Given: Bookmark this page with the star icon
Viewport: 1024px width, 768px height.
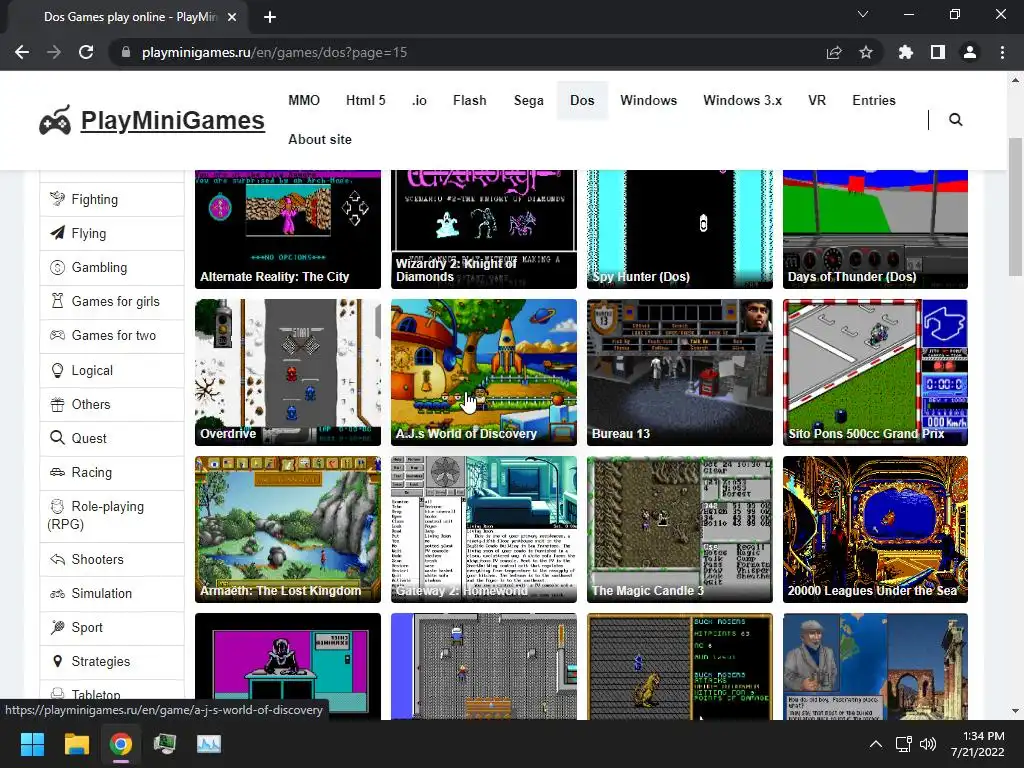Looking at the screenshot, I should [866, 52].
